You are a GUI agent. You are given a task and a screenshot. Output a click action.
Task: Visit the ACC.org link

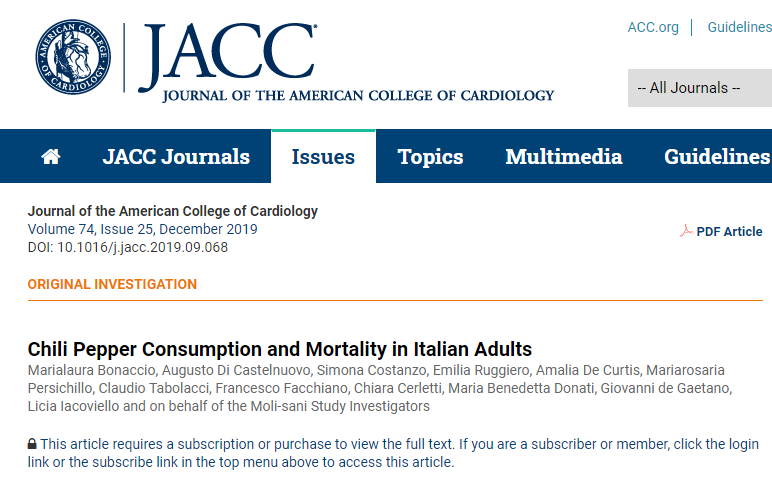653,27
